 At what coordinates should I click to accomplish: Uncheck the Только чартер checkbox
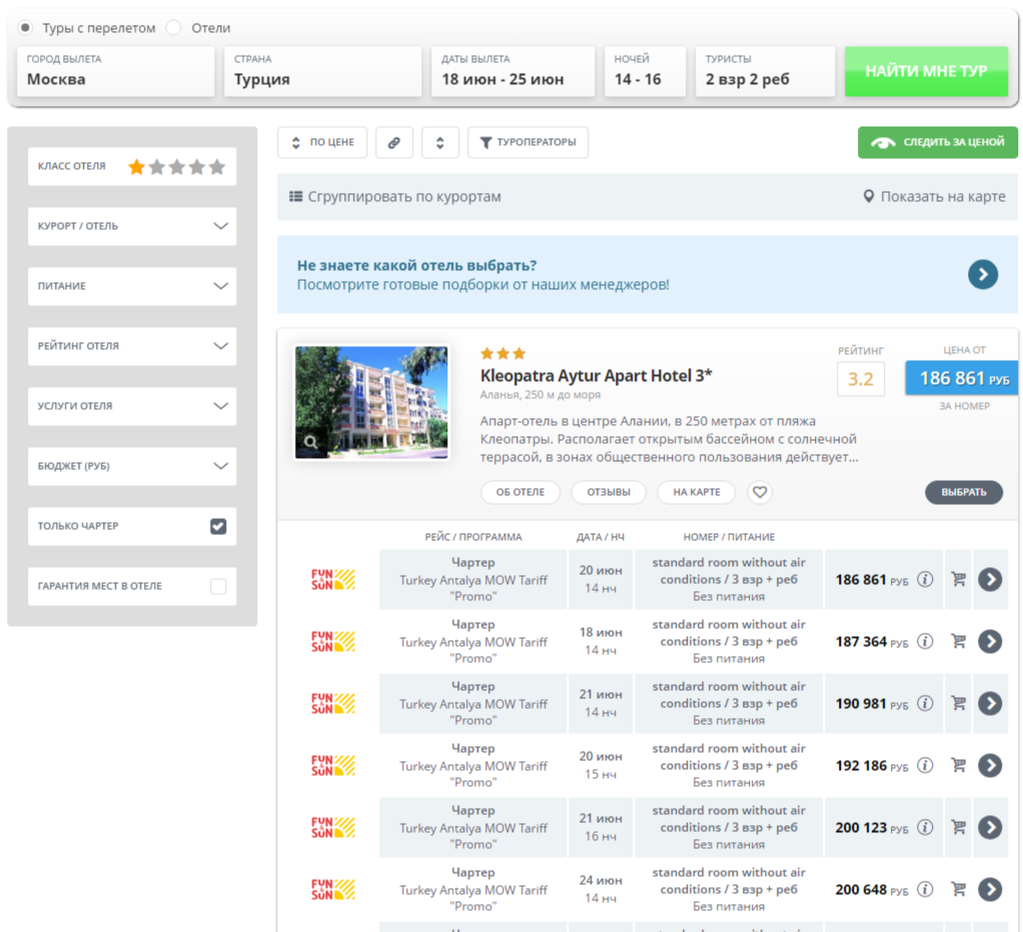(218, 526)
